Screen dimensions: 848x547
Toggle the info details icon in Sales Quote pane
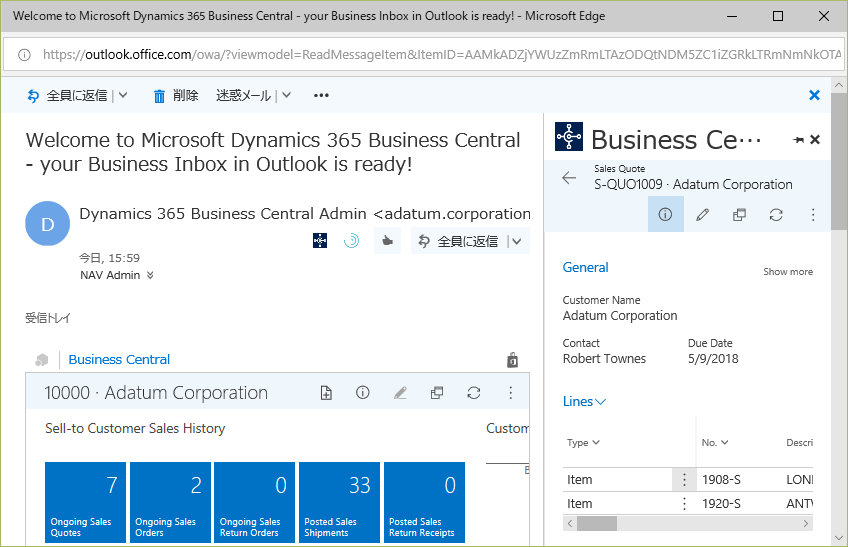click(665, 214)
